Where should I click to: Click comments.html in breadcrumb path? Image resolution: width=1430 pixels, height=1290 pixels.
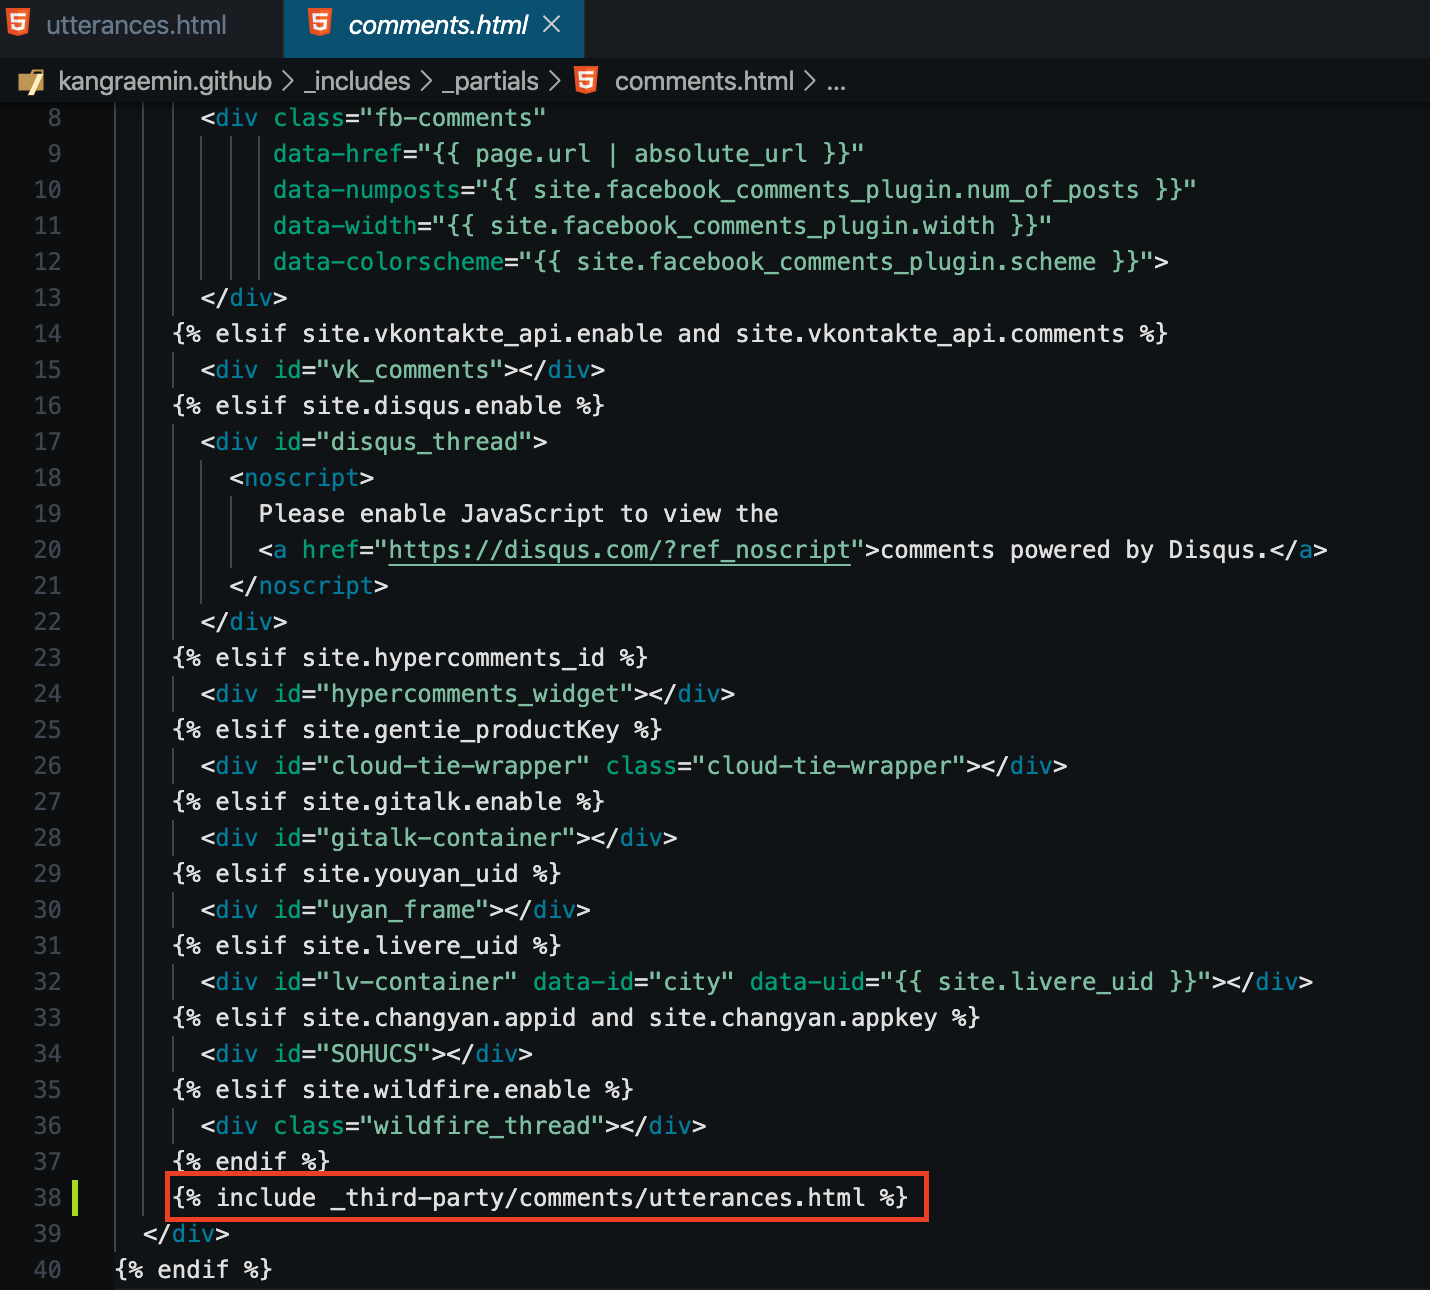pyautogui.click(x=704, y=81)
